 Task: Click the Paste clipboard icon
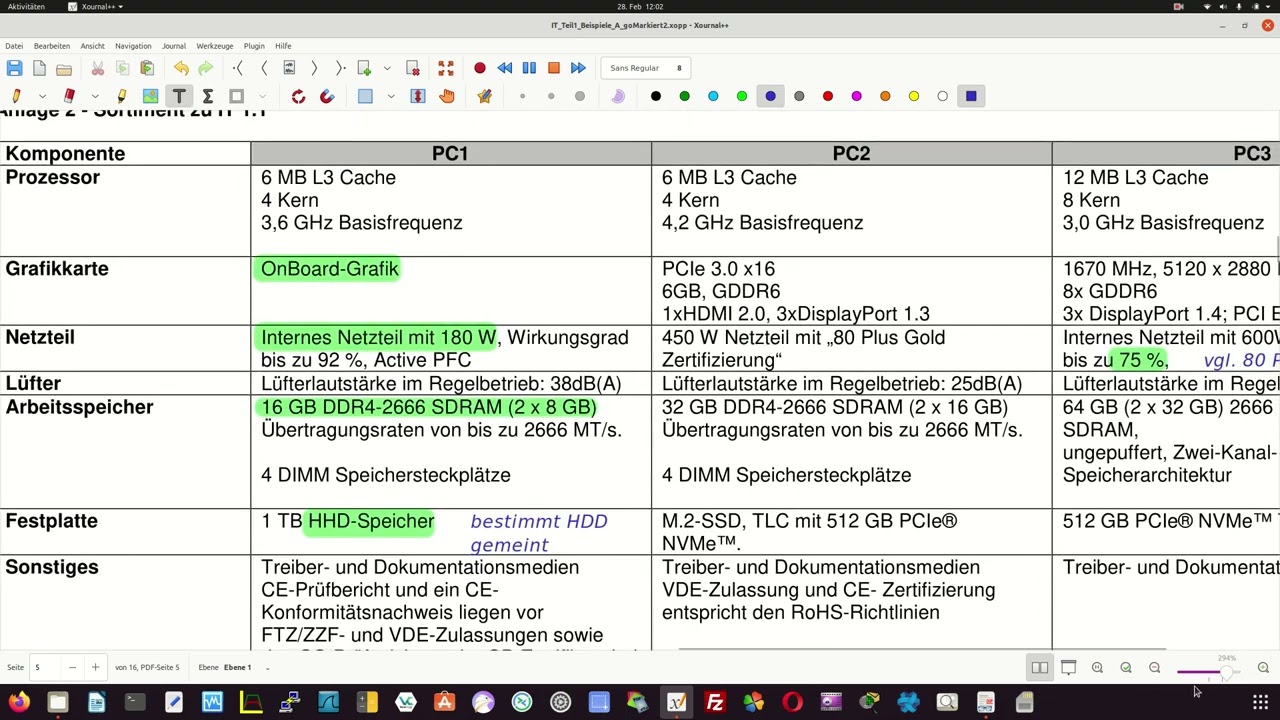(147, 68)
